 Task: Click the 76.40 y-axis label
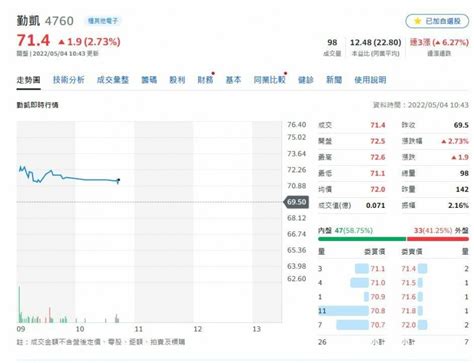coord(297,125)
